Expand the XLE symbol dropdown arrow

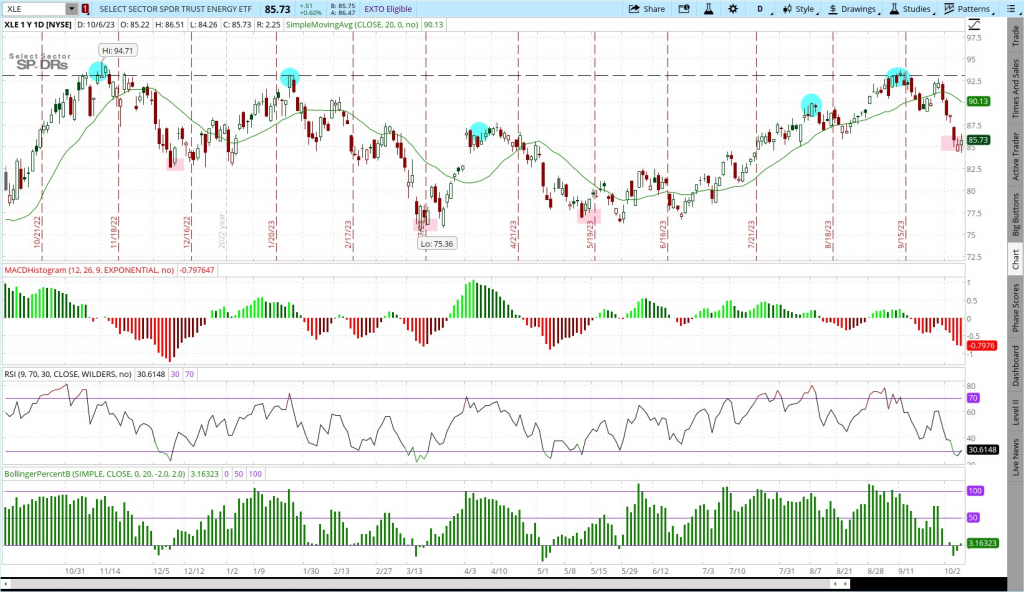tap(71, 9)
